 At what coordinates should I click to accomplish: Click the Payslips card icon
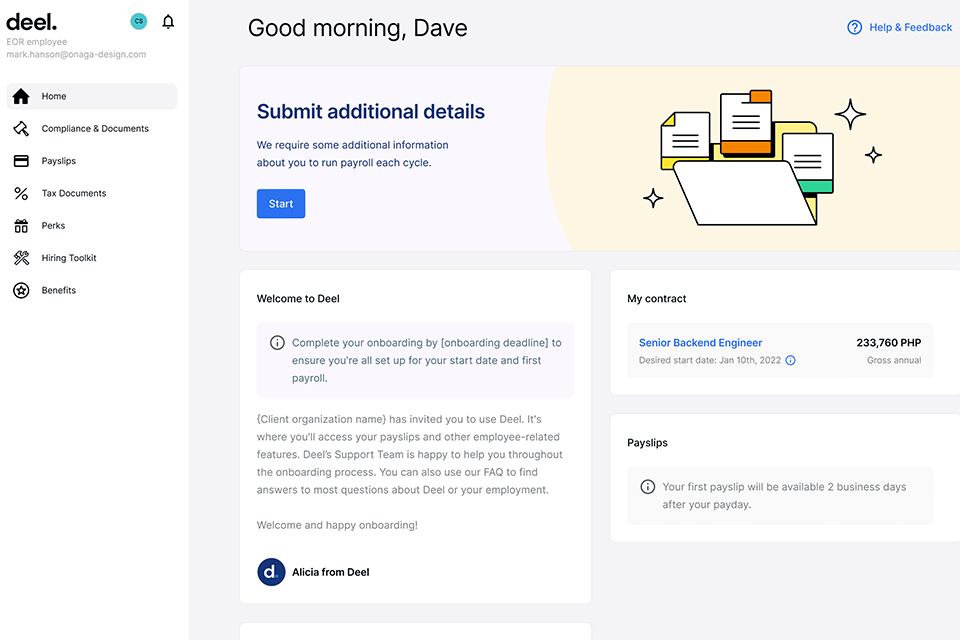pyautogui.click(x=21, y=161)
